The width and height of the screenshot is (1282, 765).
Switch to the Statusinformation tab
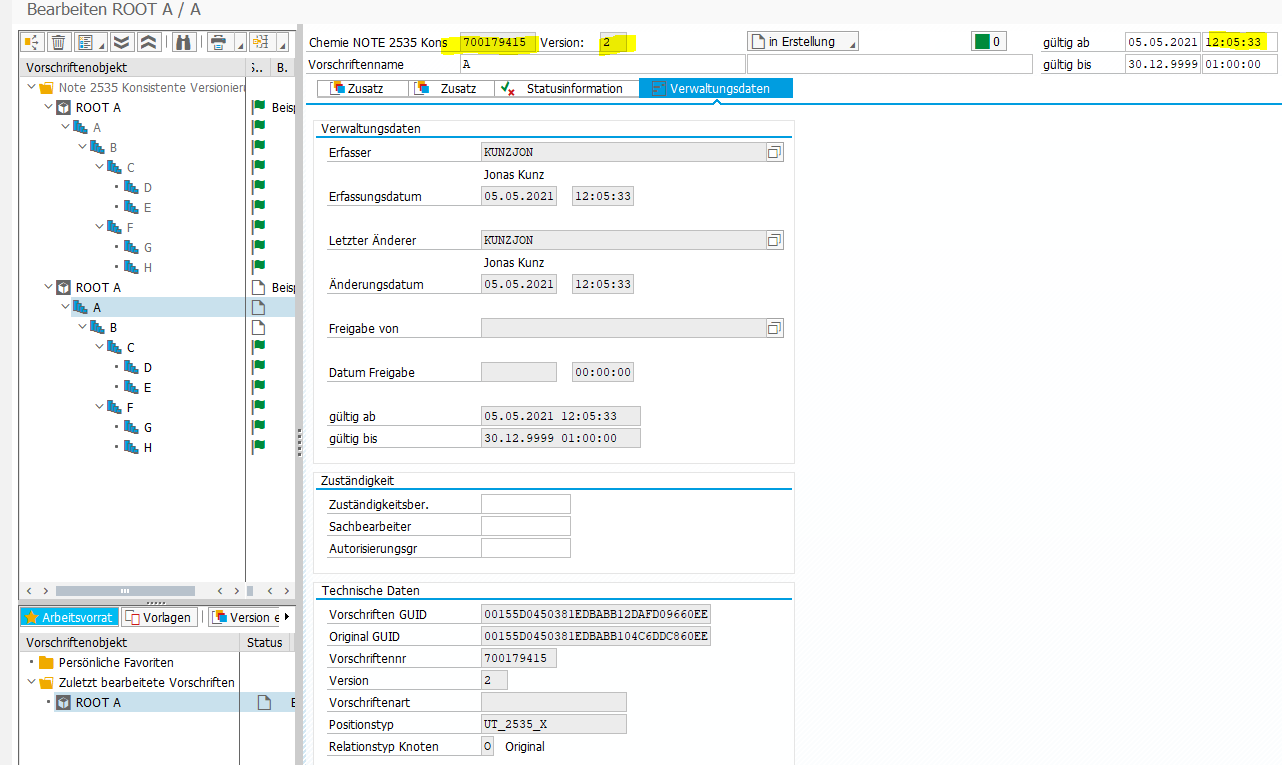coord(565,89)
